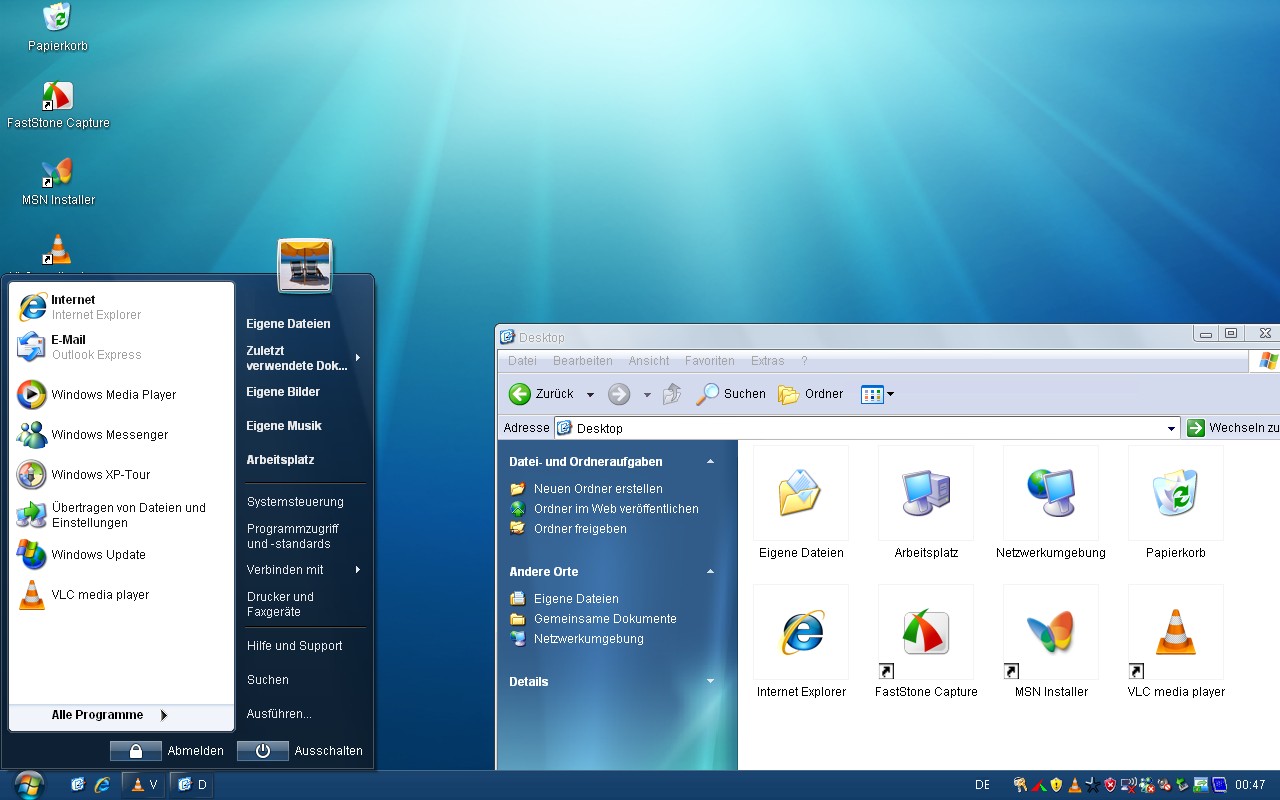Open Datei menu in Desktop window
The width and height of the screenshot is (1280, 800).
(x=522, y=361)
